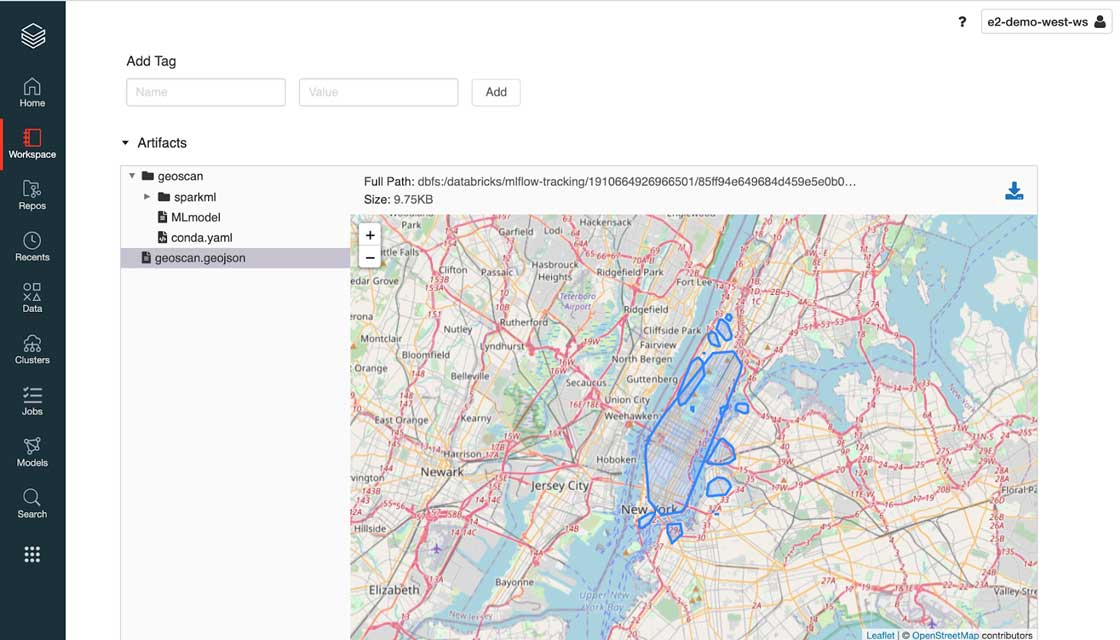The height and width of the screenshot is (640, 1120).
Task: Open the Repos sidebar icon
Action: [x=32, y=195]
